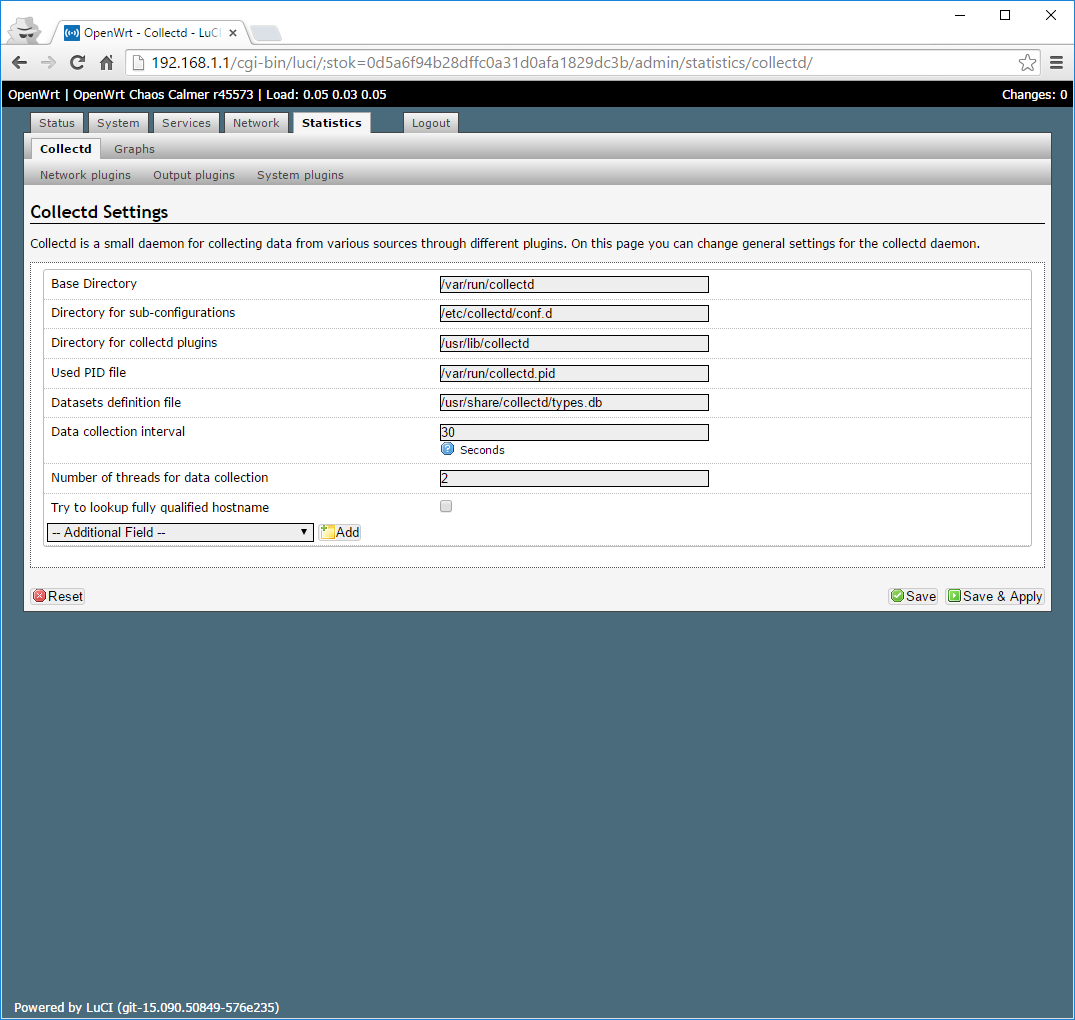Open the System plugins submenu
1075x1020 pixels.
click(300, 175)
